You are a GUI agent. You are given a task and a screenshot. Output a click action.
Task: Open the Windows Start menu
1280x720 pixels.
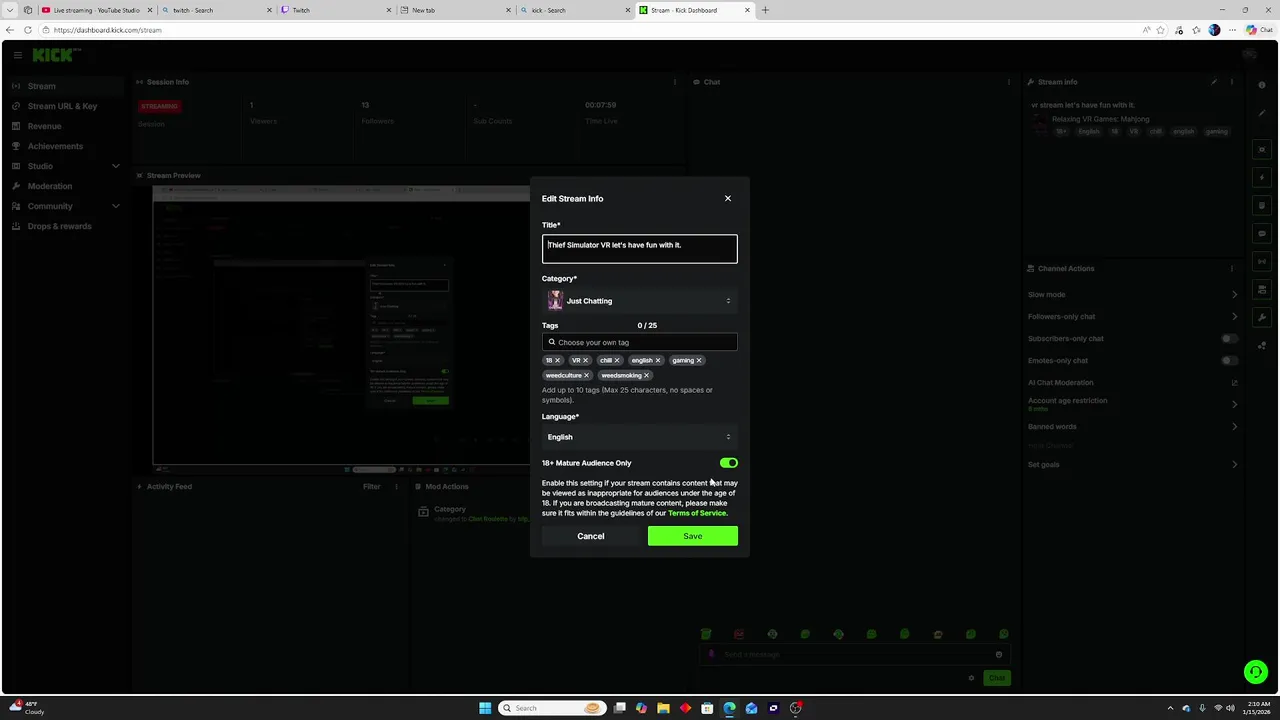[x=485, y=708]
